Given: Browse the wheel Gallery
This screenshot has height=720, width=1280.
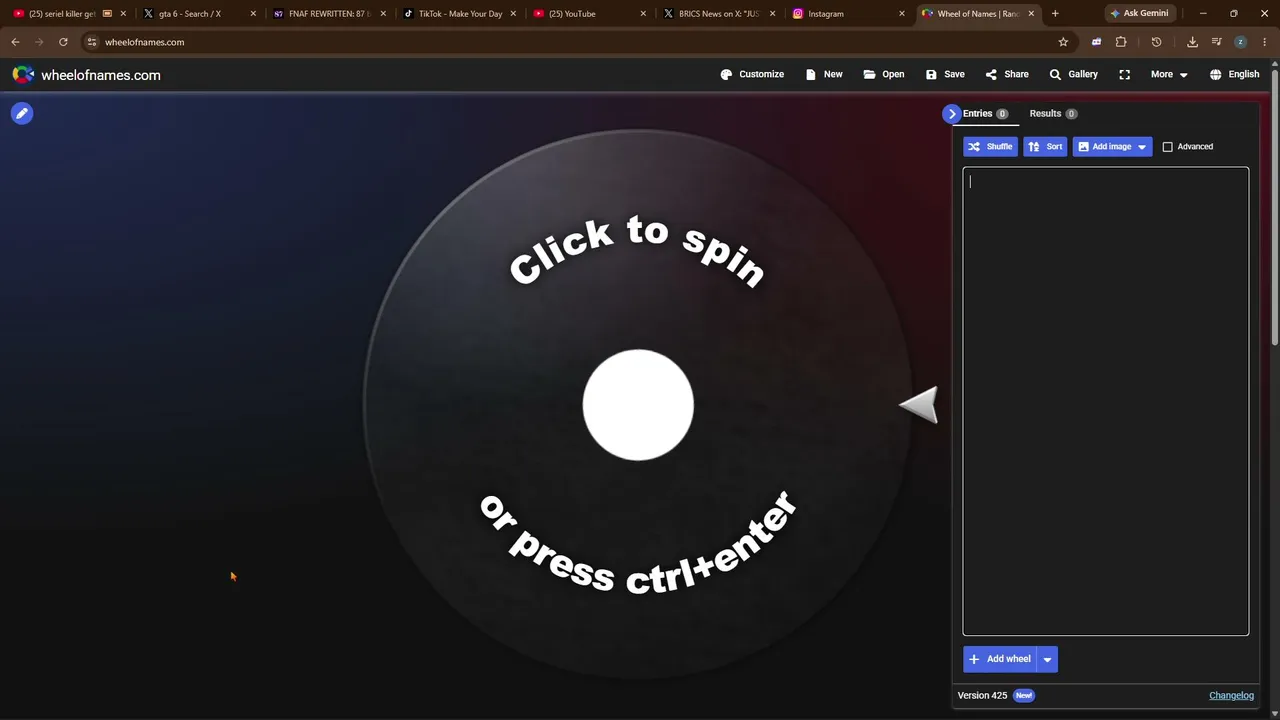Looking at the screenshot, I should tap(1073, 74).
